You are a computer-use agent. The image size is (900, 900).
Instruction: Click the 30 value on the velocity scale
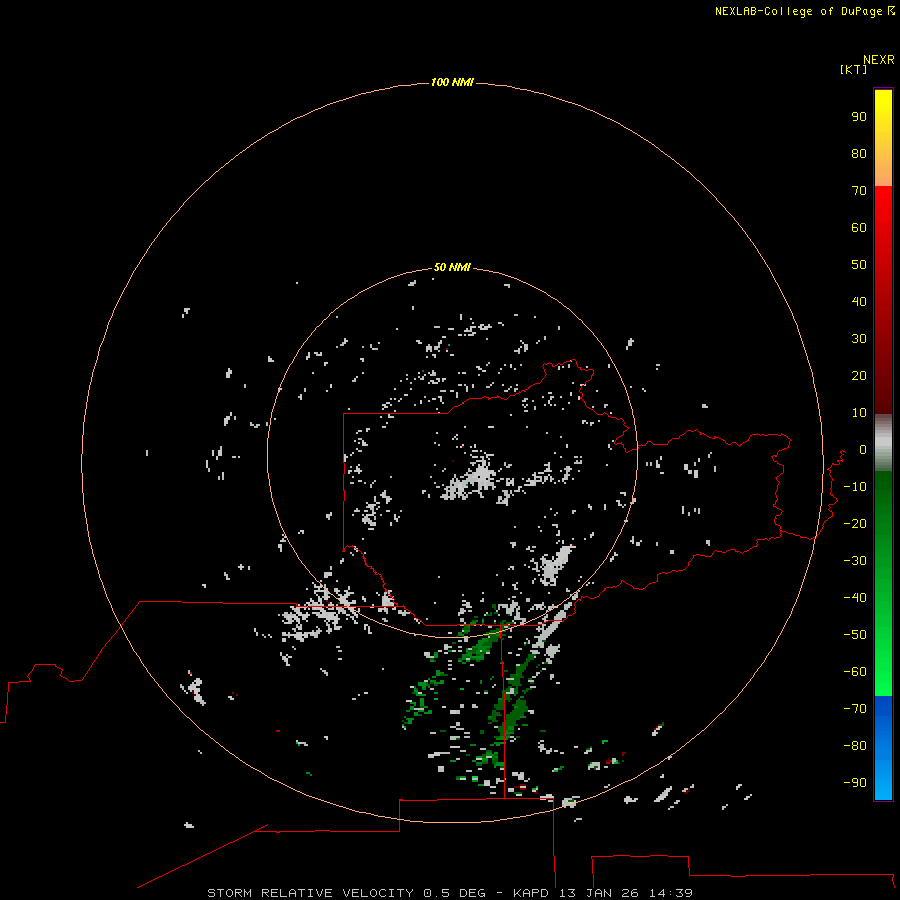click(x=859, y=339)
